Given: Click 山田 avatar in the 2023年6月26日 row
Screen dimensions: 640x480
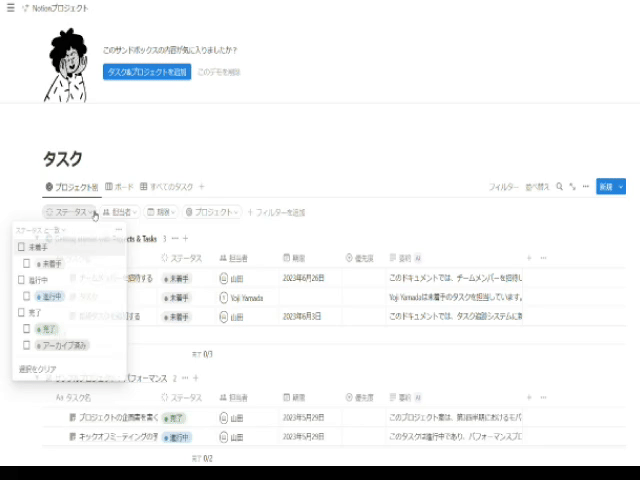Looking at the screenshot, I should (223, 279).
